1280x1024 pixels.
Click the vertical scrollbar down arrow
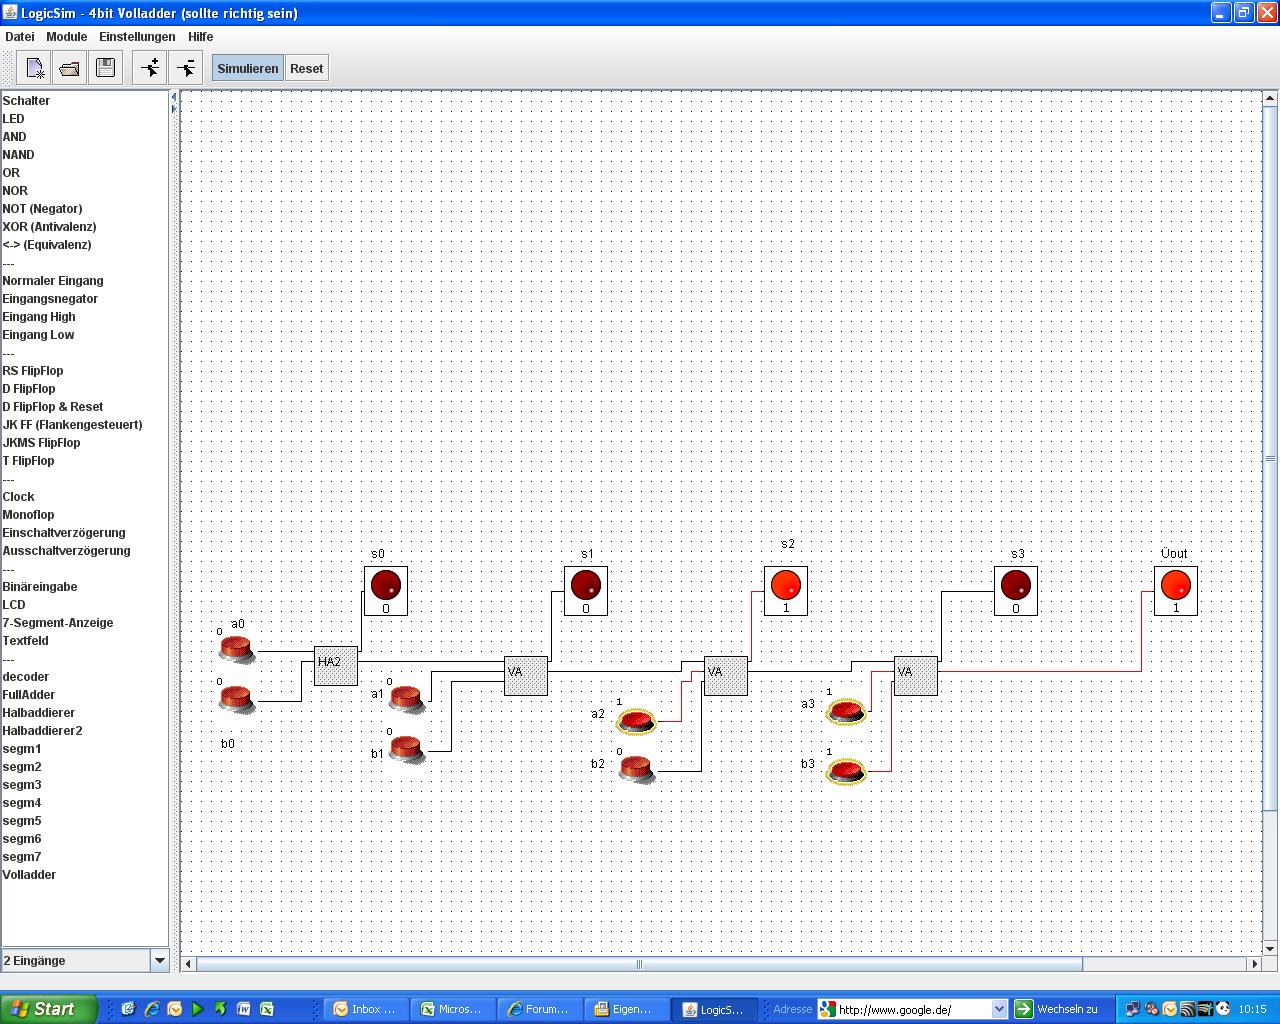click(1270, 948)
